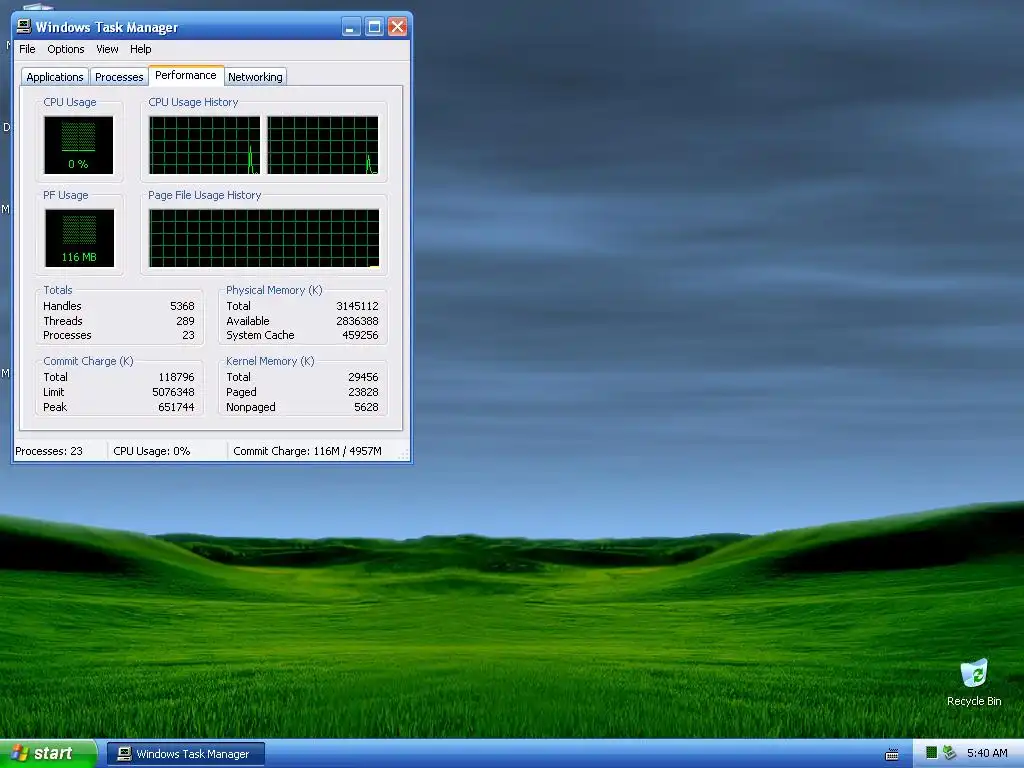Open the File menu
The width and height of the screenshot is (1024, 768).
[x=27, y=49]
